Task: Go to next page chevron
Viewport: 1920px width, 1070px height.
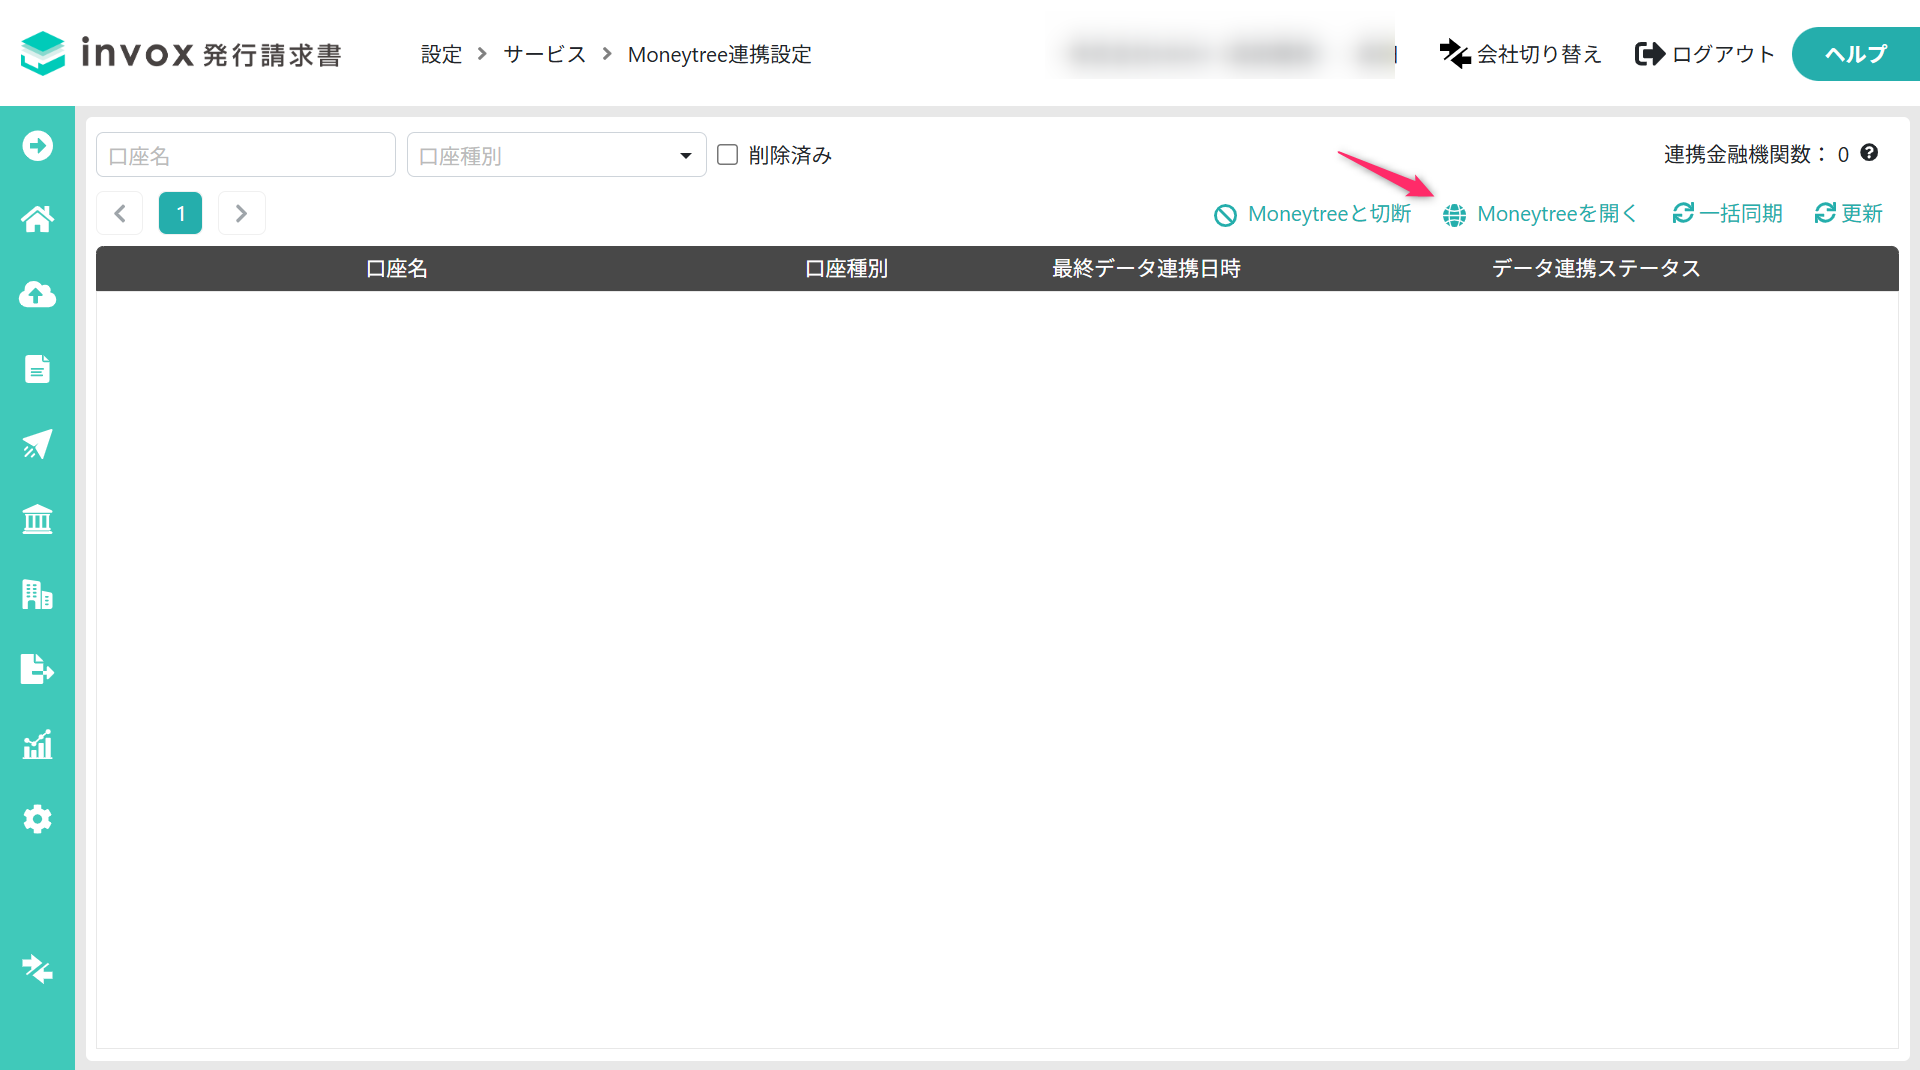Action: tap(241, 213)
